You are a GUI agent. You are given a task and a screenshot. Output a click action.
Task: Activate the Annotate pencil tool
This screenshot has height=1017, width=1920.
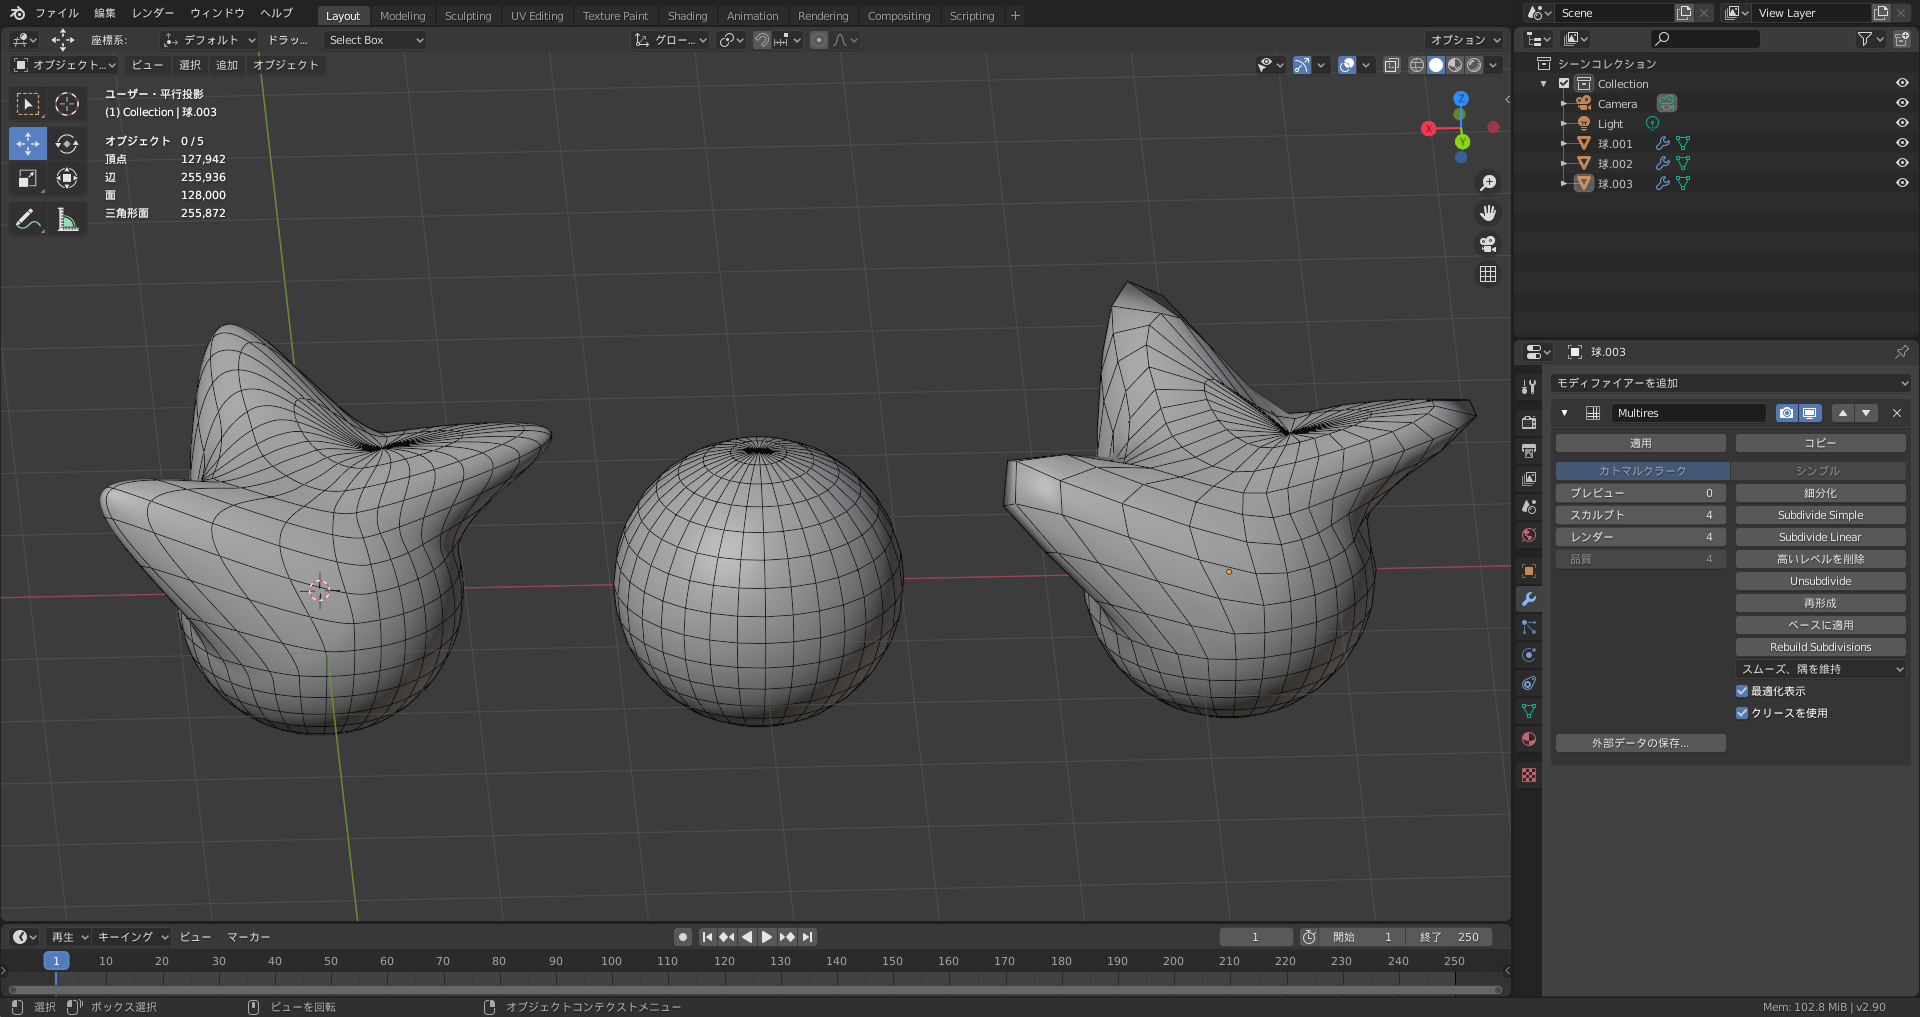tap(28, 219)
